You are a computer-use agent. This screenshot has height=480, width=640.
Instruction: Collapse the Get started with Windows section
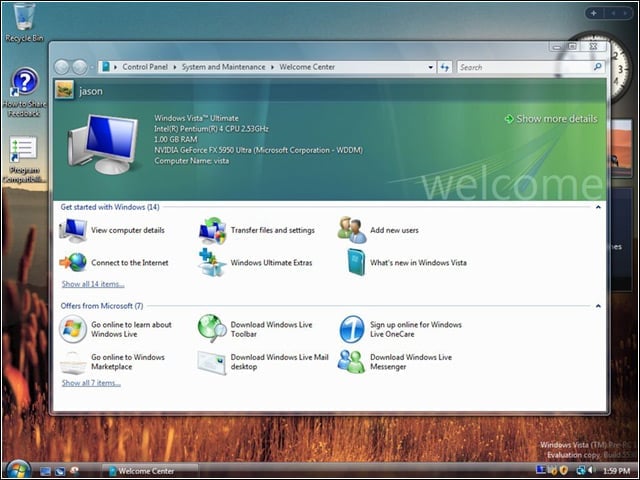(598, 207)
